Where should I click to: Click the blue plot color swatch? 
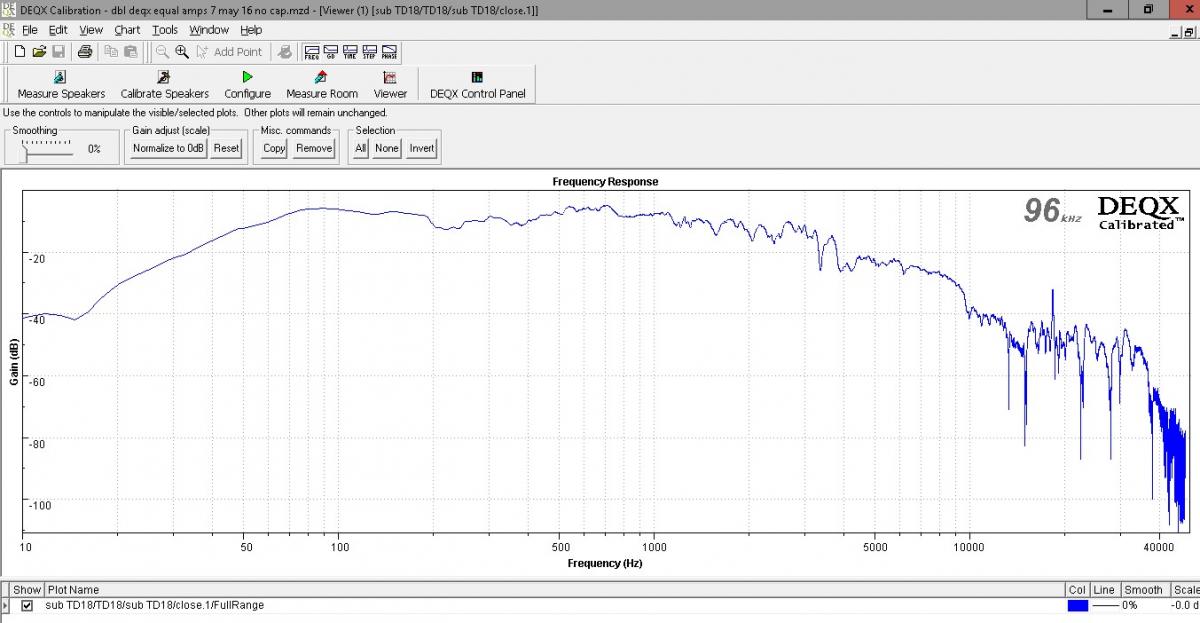click(x=1078, y=606)
